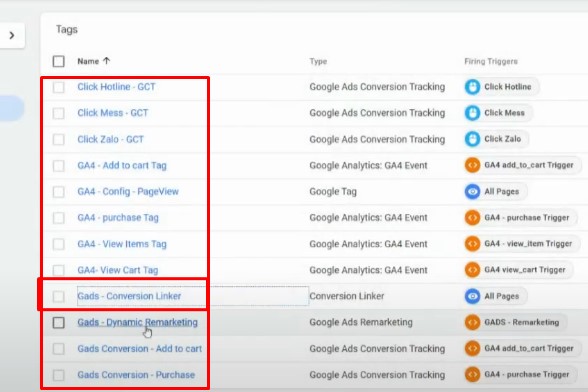
Task: Click the orange event icon in Gads Conversion - Purchase row
Action: (472, 374)
